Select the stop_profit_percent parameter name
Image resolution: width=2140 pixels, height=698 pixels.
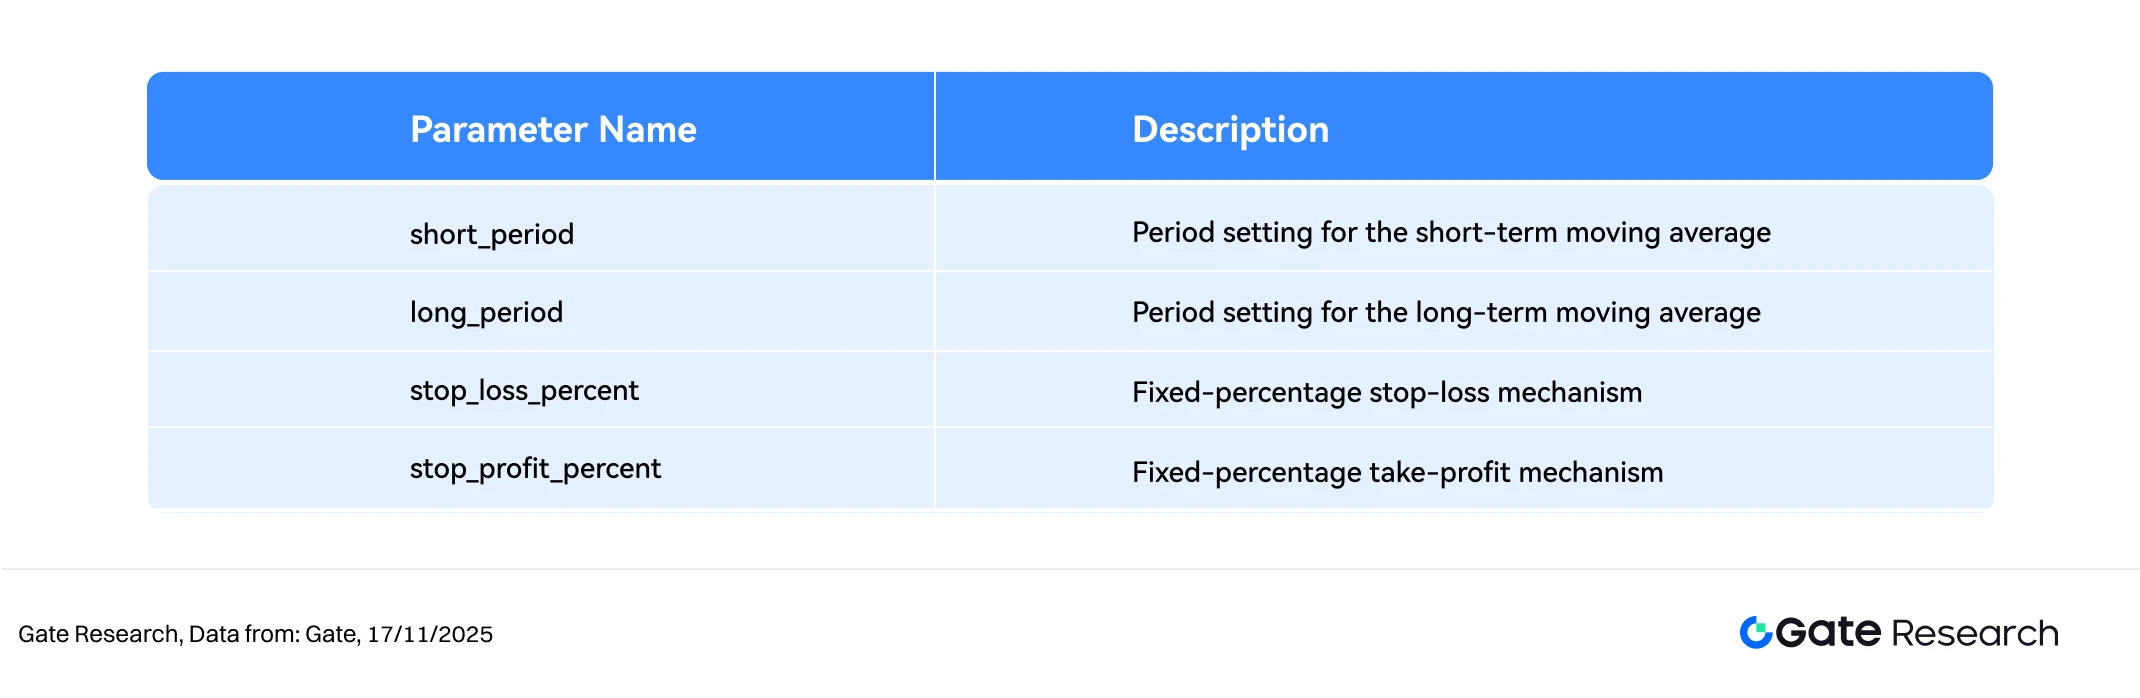[535, 468]
